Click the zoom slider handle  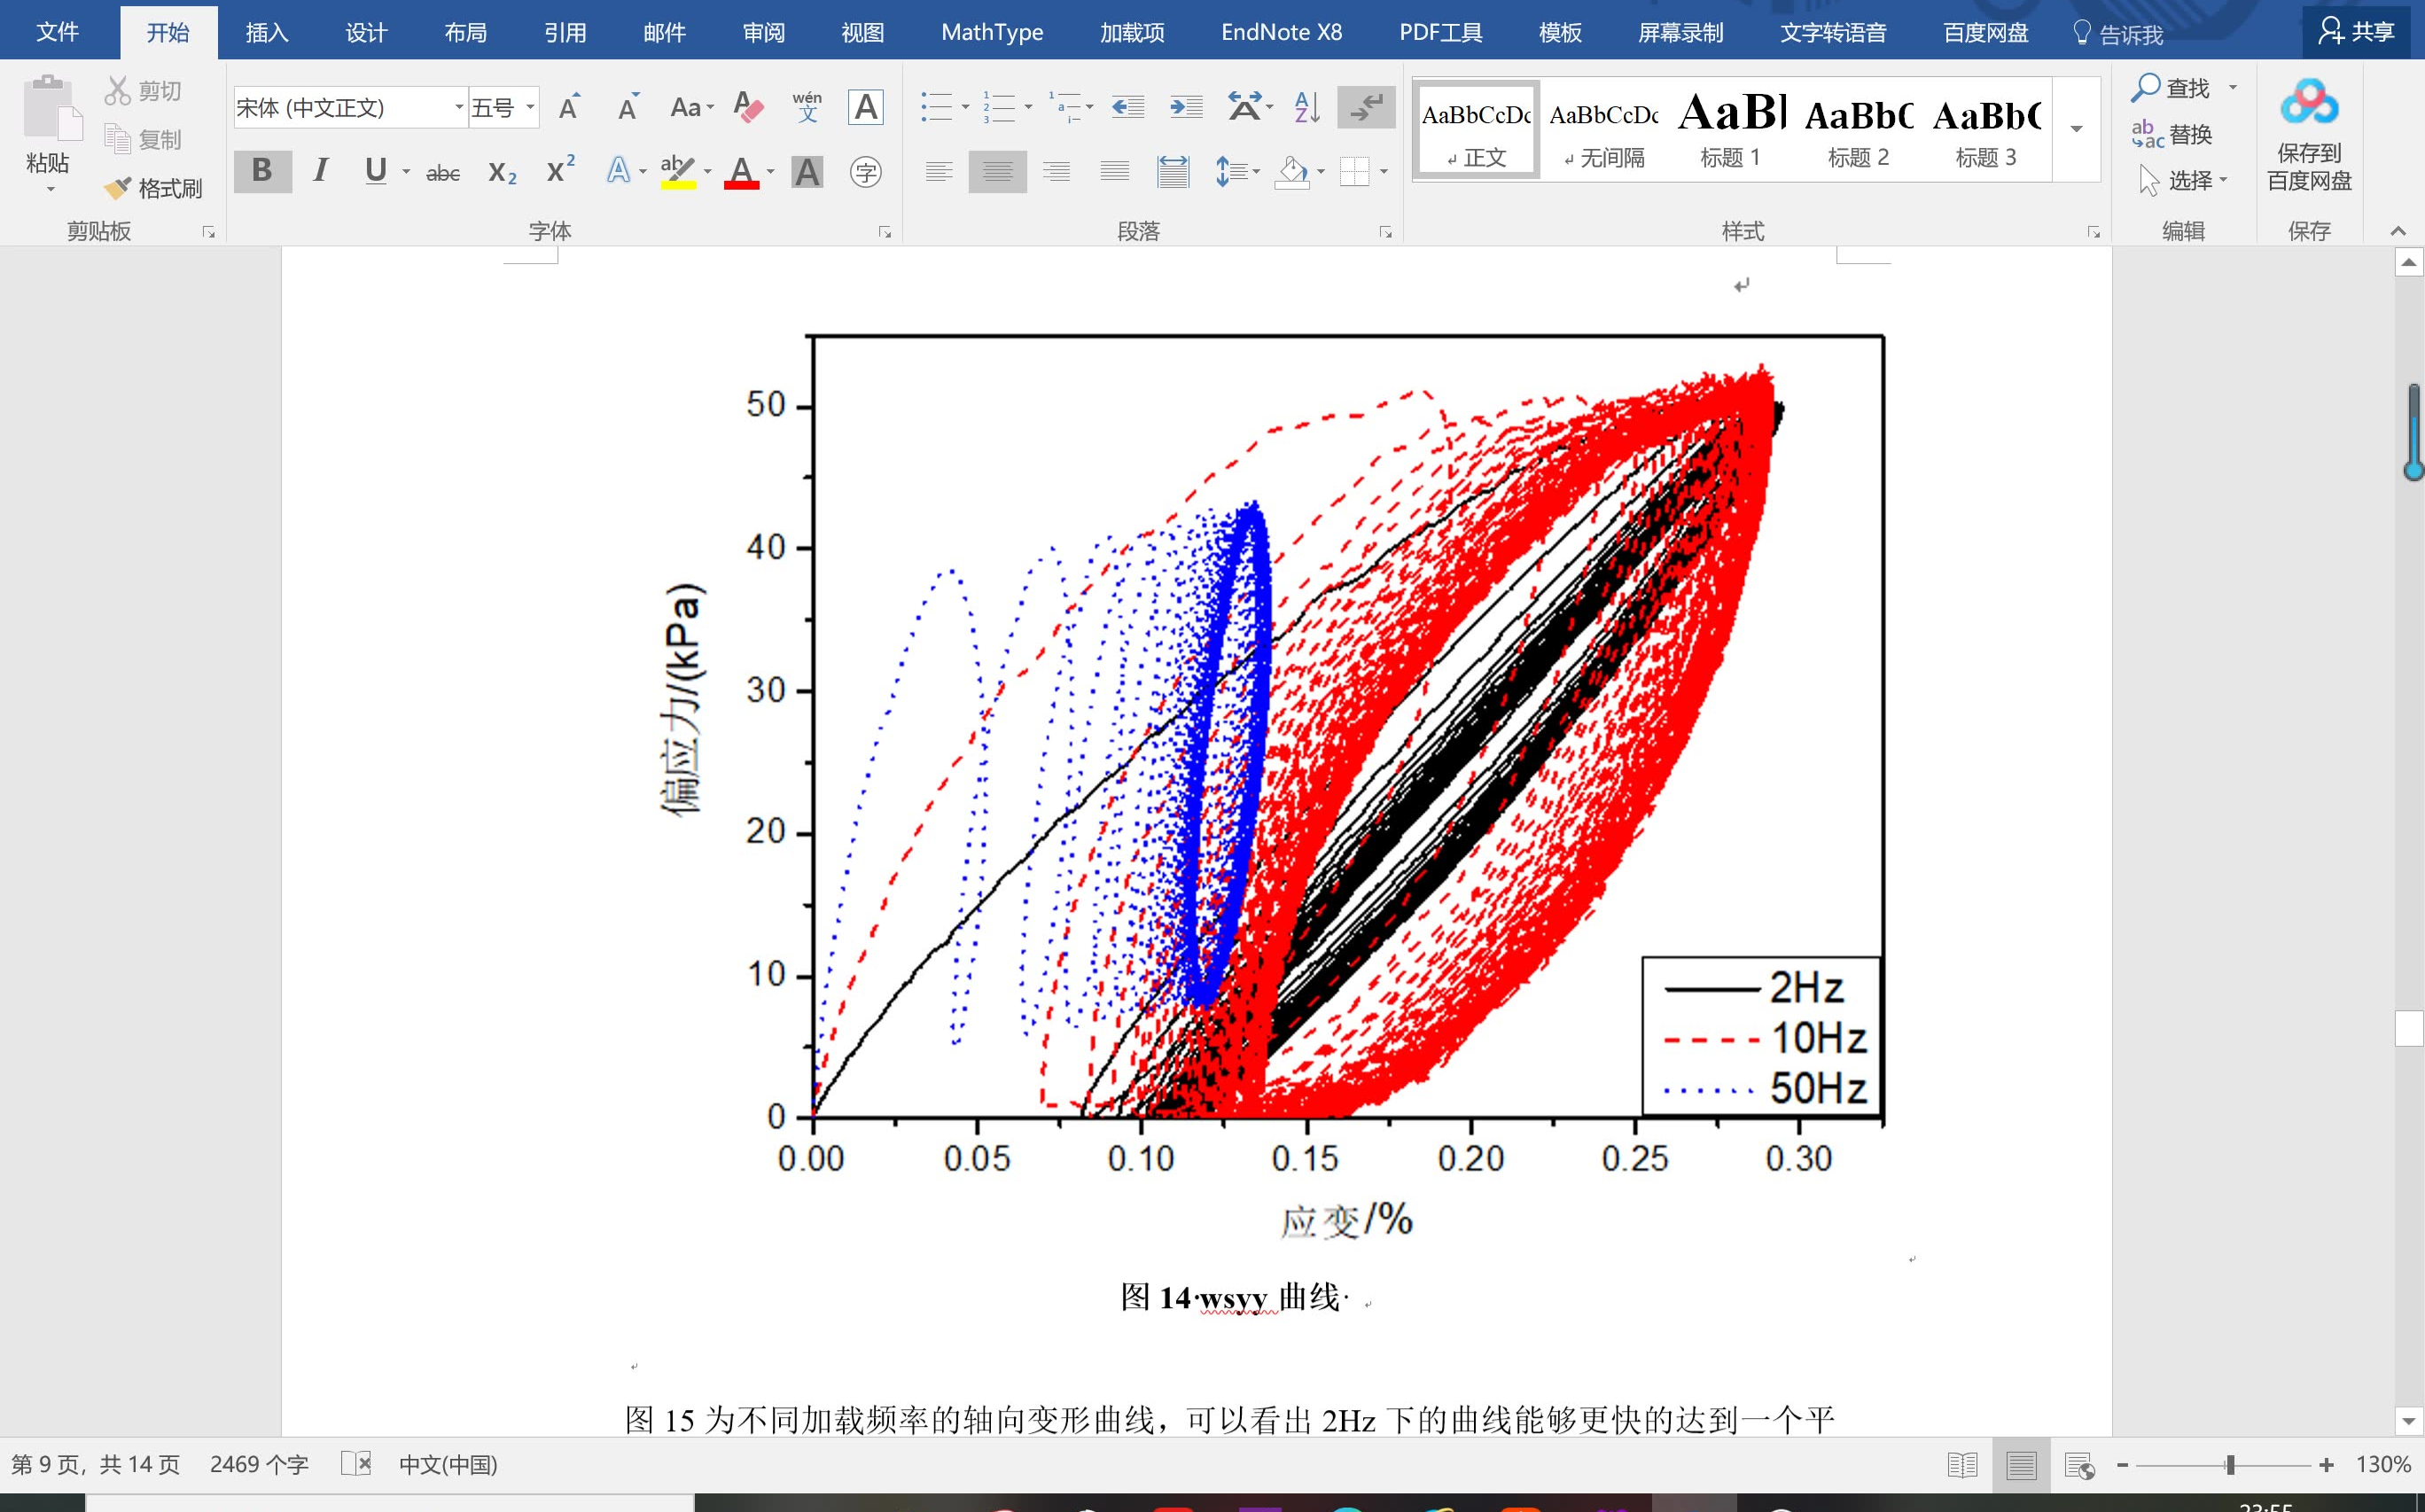tap(2230, 1465)
